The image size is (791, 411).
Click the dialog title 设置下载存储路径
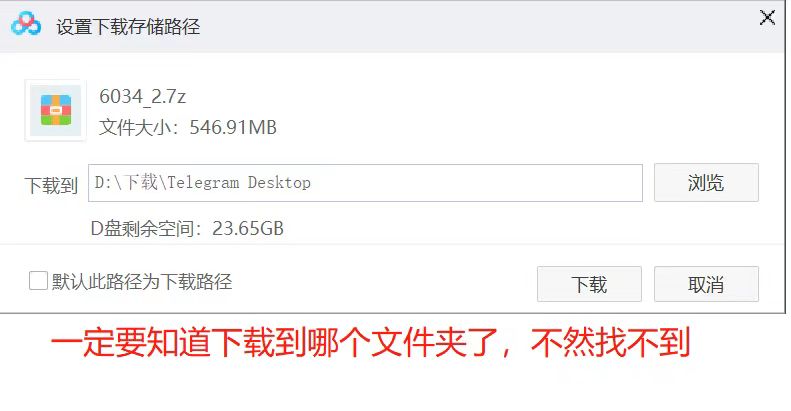[128, 27]
